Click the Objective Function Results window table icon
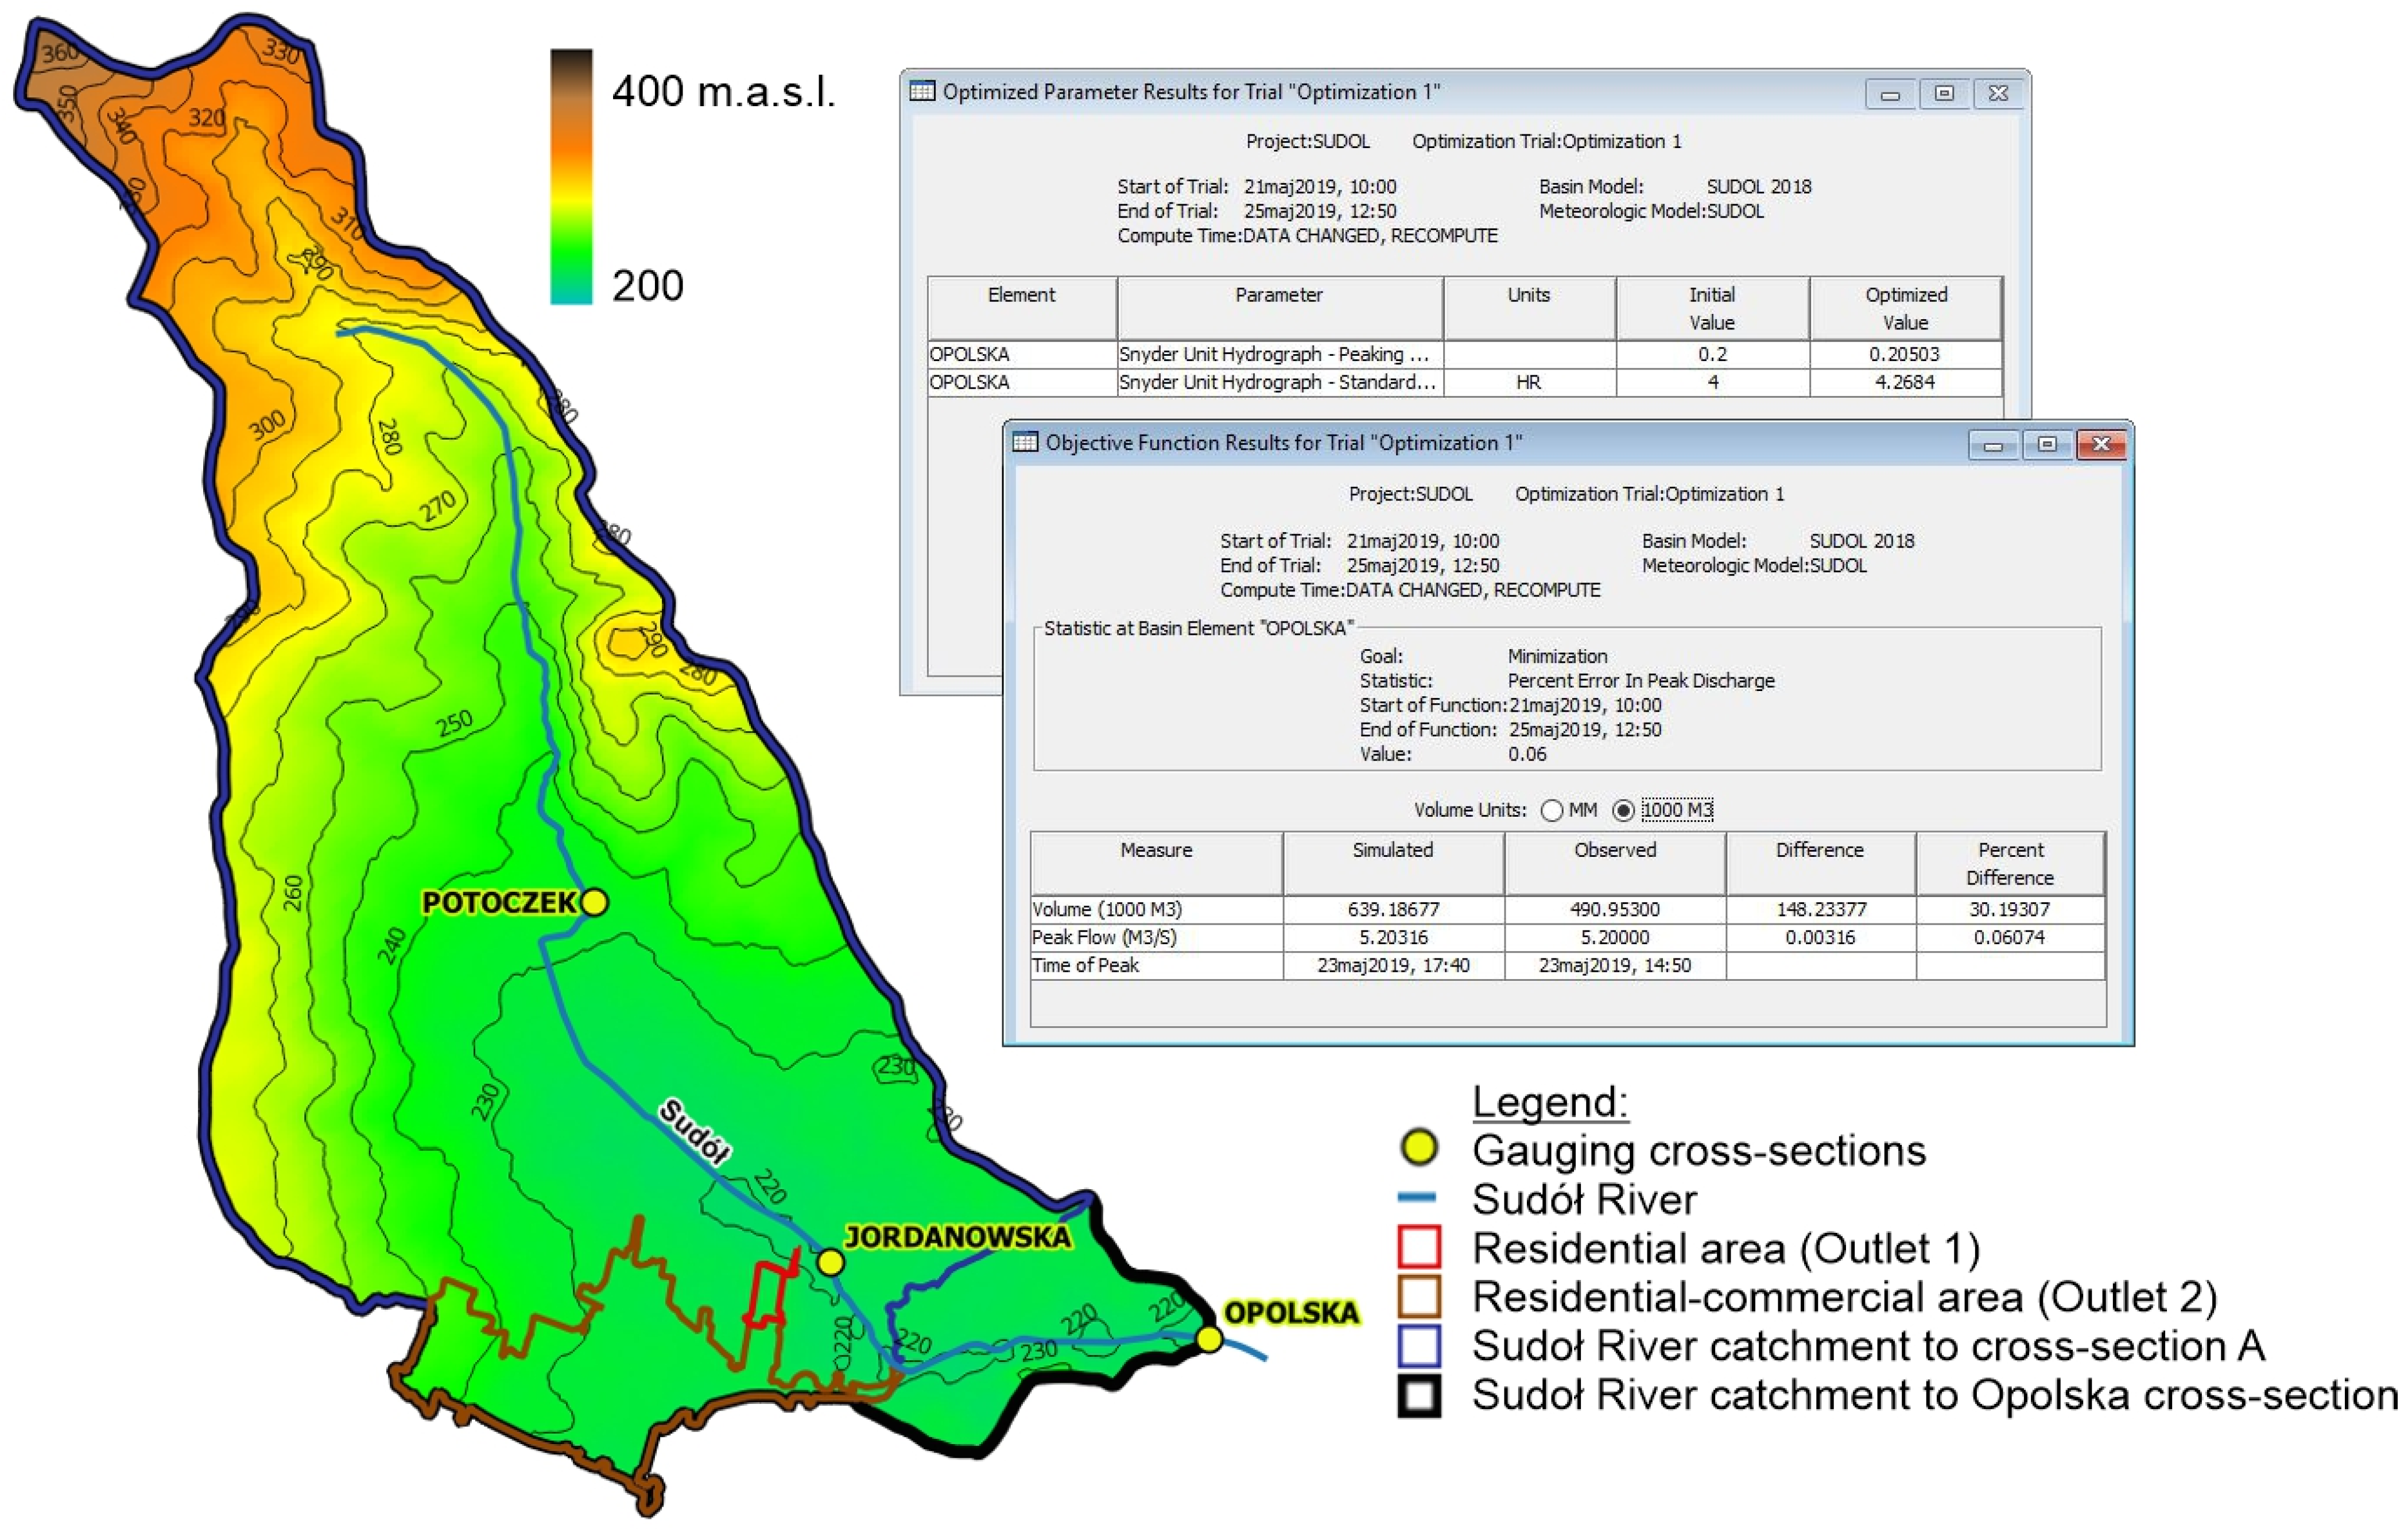Screen dimensions: 2408x1529 1024,442
